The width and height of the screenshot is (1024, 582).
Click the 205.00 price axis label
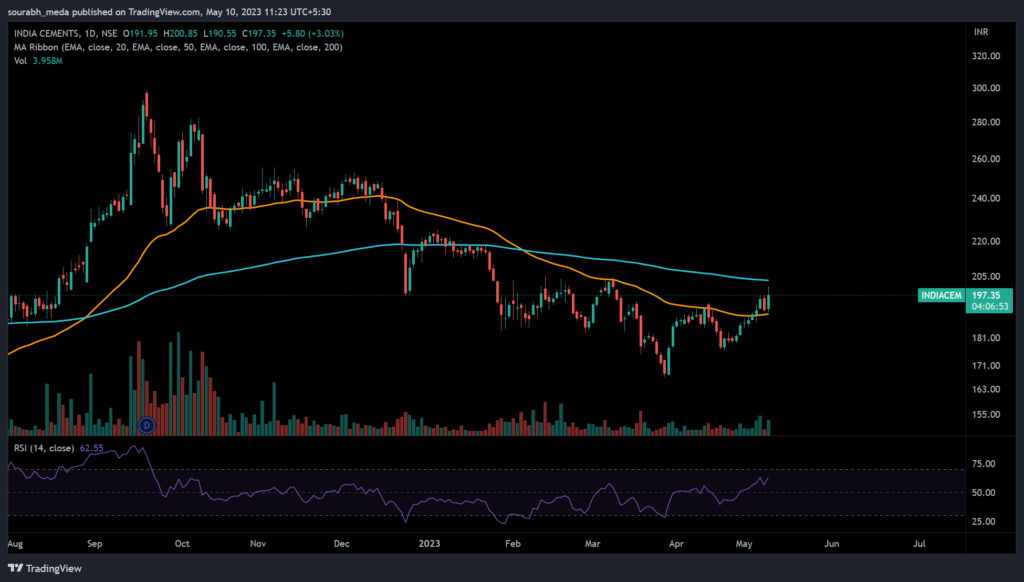point(985,277)
